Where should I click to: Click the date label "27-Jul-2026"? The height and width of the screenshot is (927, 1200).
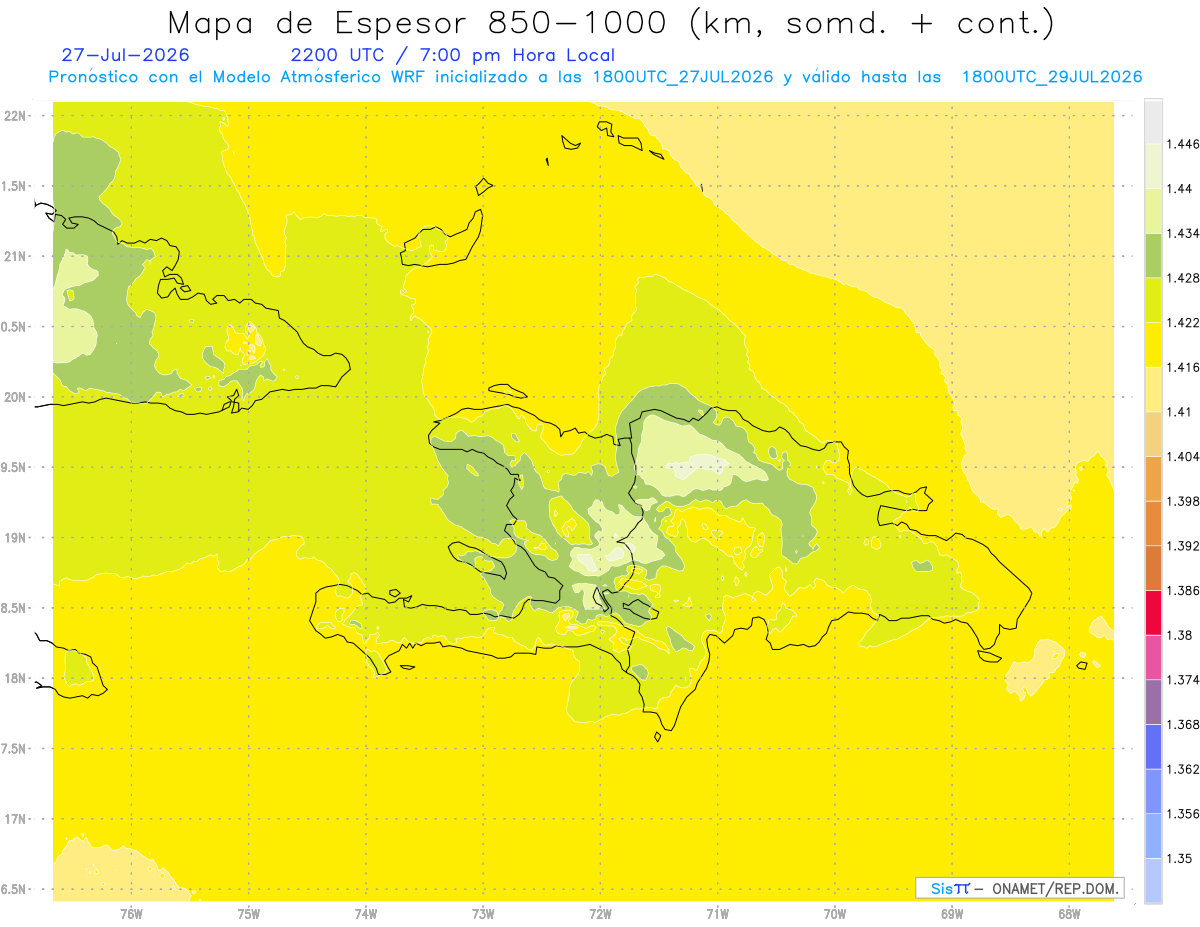[125, 55]
